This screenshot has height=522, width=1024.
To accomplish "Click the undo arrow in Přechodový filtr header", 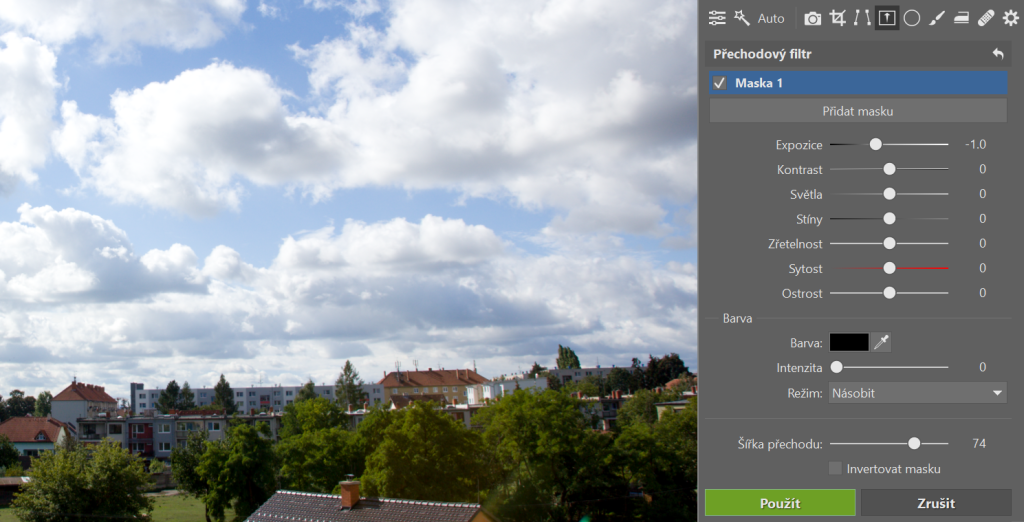I will (997, 54).
